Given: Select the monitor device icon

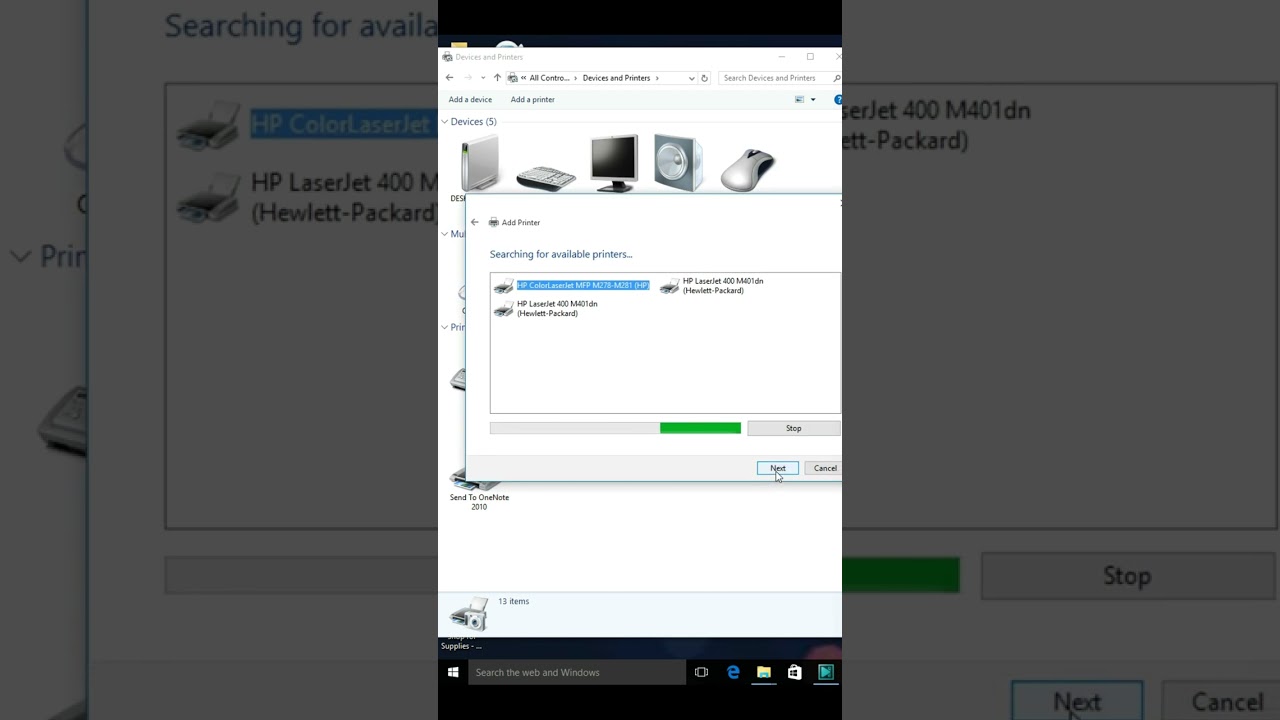Looking at the screenshot, I should point(613,163).
